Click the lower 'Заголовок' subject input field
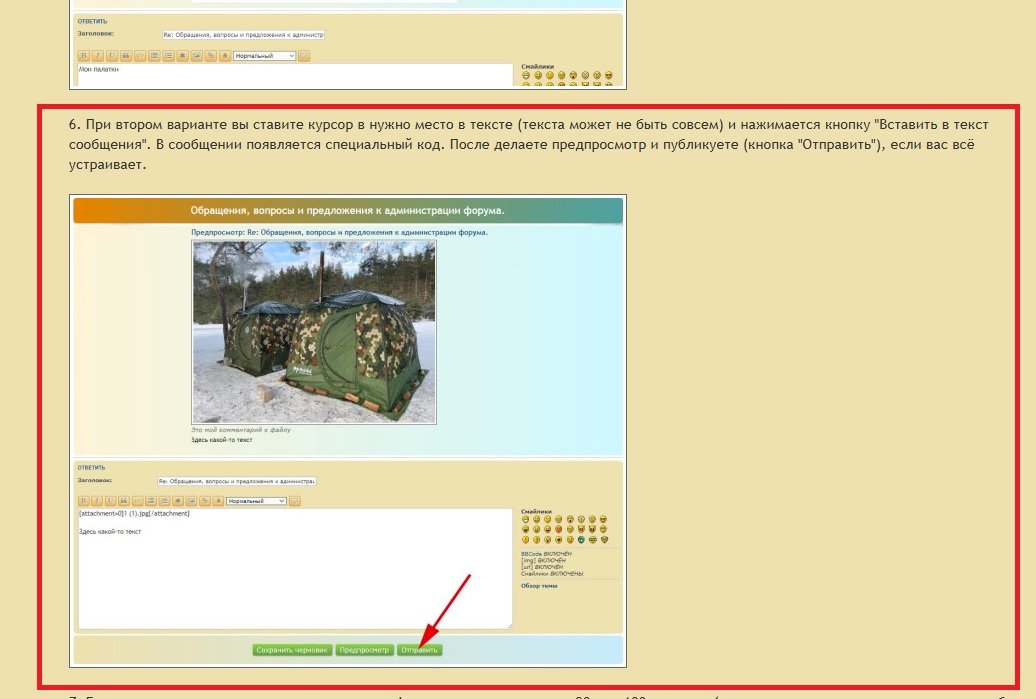 [x=236, y=481]
